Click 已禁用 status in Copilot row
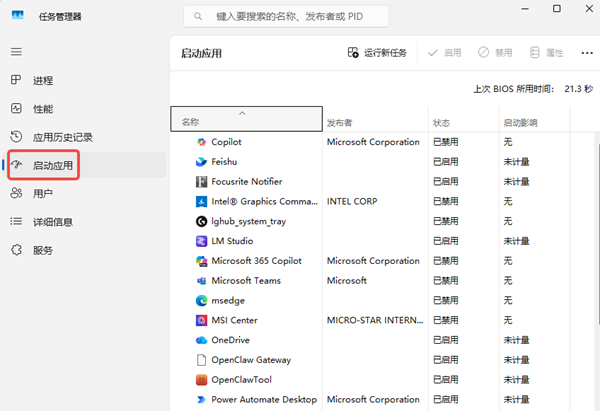Image resolution: width=600 pixels, height=411 pixels. point(445,142)
